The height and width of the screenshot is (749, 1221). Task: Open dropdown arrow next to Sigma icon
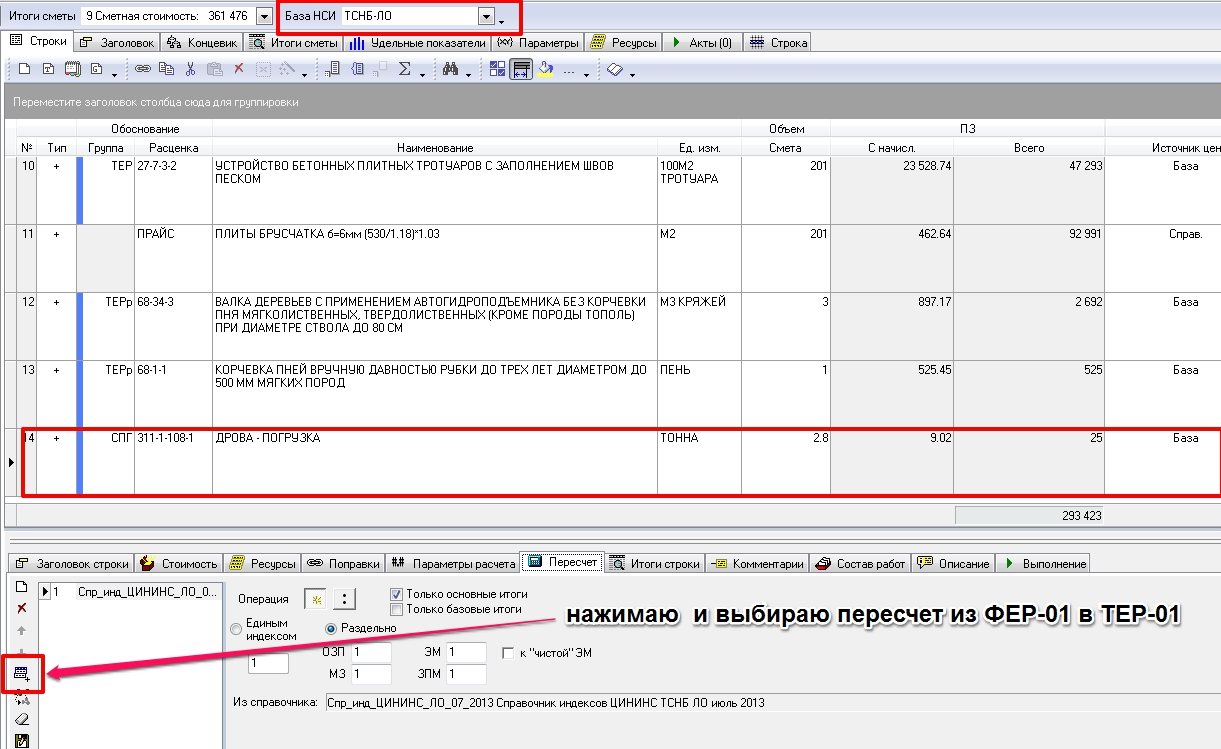pos(422,72)
